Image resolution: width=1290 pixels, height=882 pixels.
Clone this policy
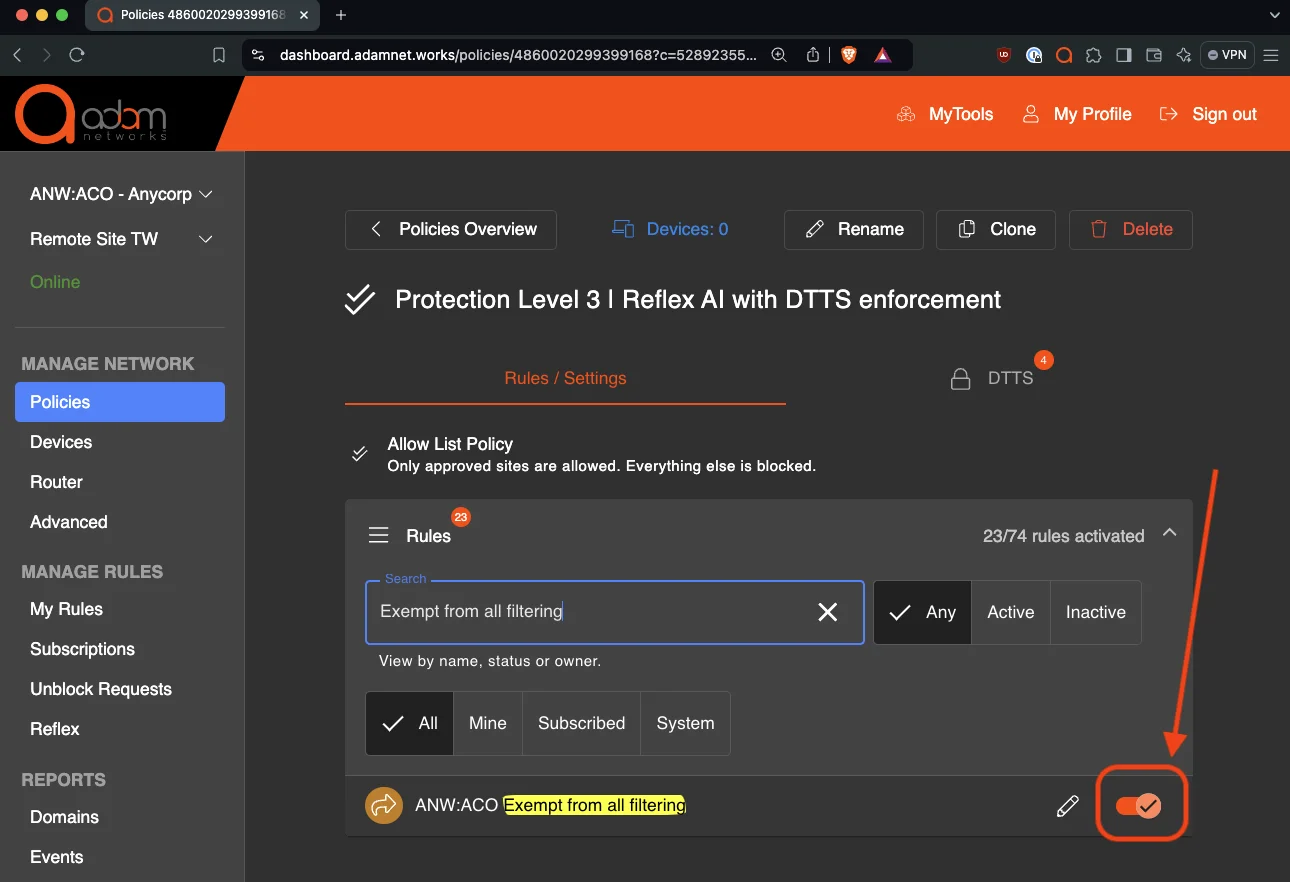[998, 229]
